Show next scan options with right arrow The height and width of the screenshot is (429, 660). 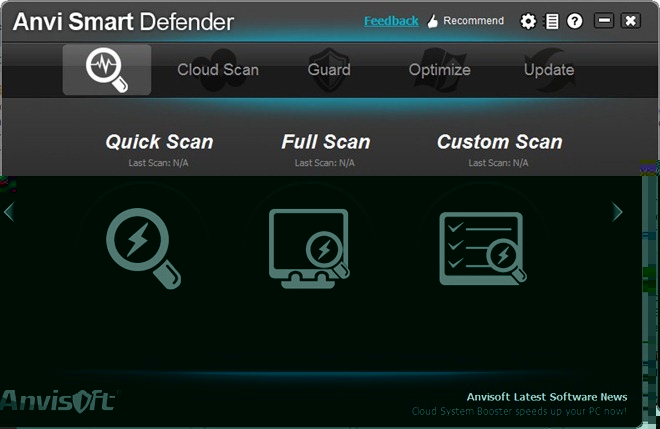click(617, 212)
